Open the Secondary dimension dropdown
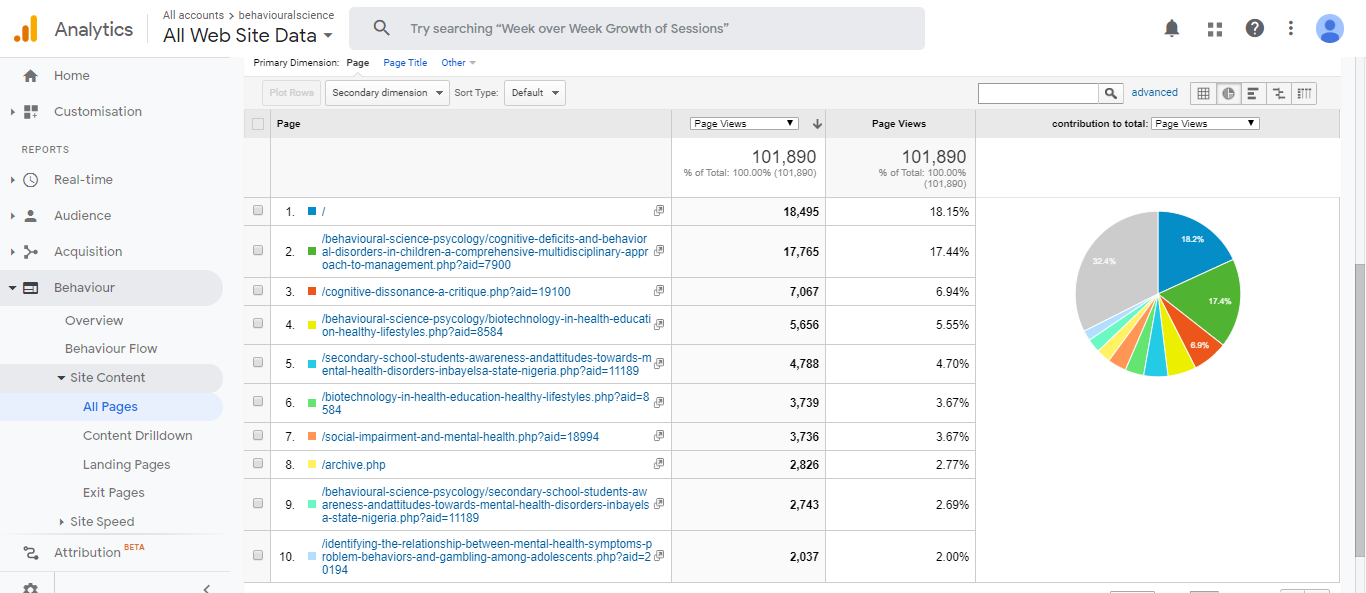The image size is (1366, 593). point(389,93)
